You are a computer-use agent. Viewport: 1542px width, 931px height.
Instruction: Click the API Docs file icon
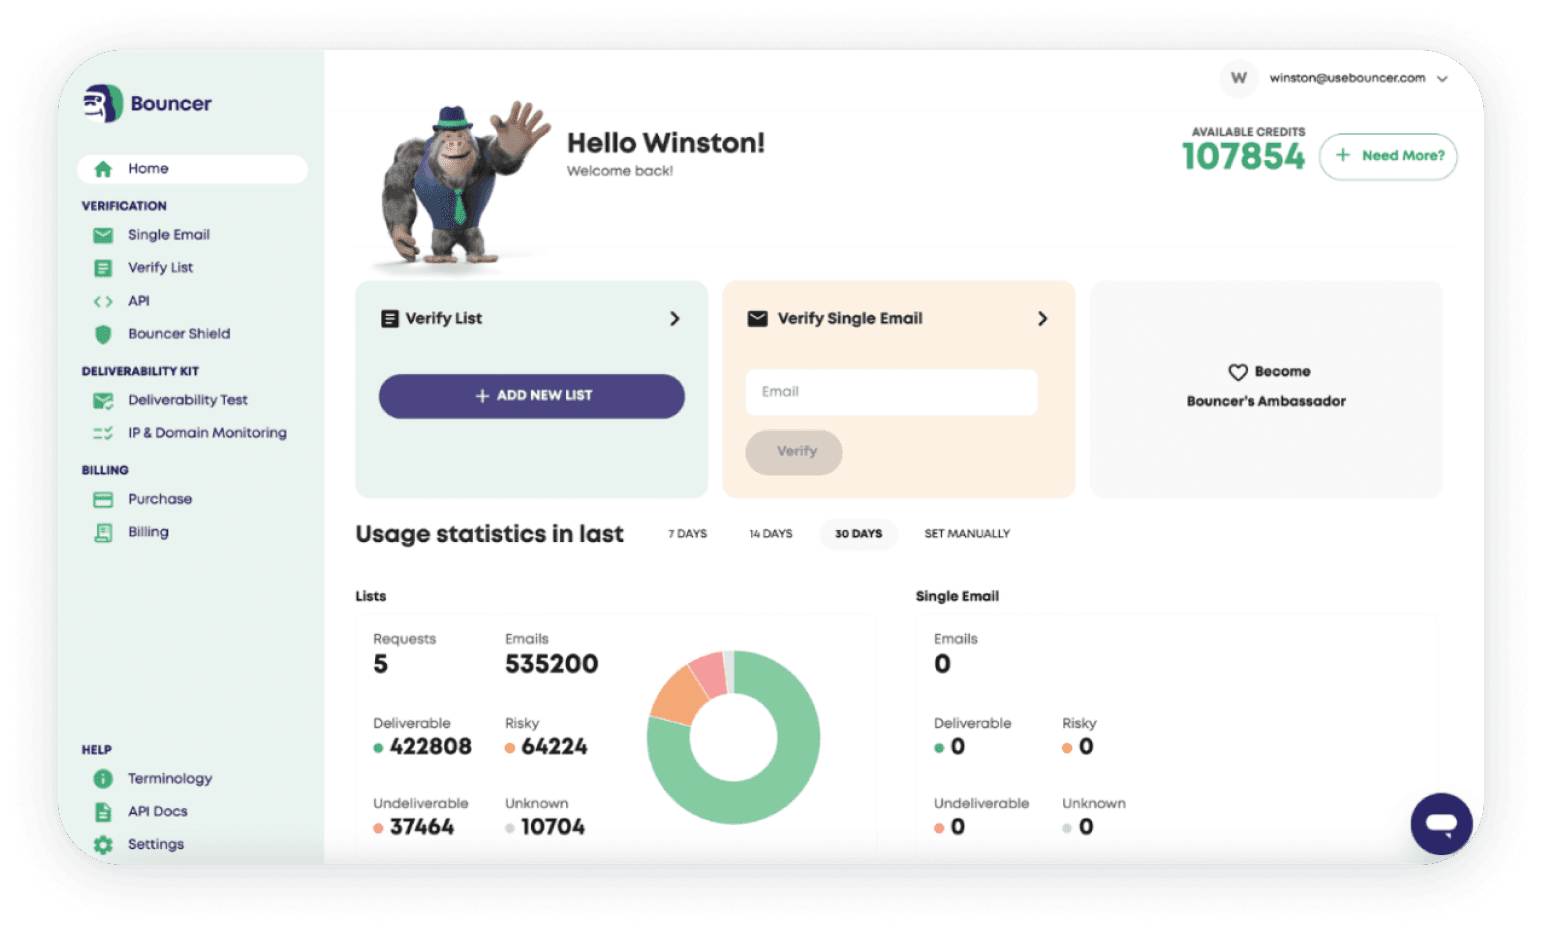pyautogui.click(x=103, y=812)
